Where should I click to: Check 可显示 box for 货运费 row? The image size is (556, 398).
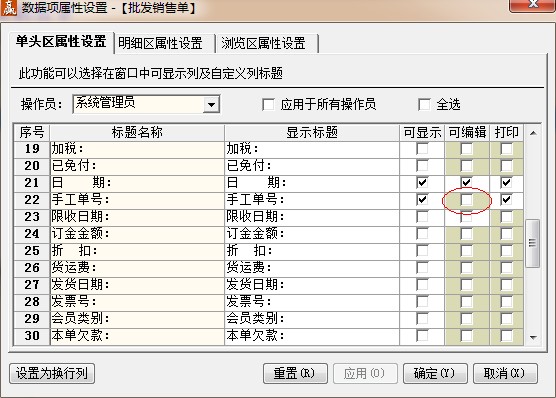[x=422, y=268]
